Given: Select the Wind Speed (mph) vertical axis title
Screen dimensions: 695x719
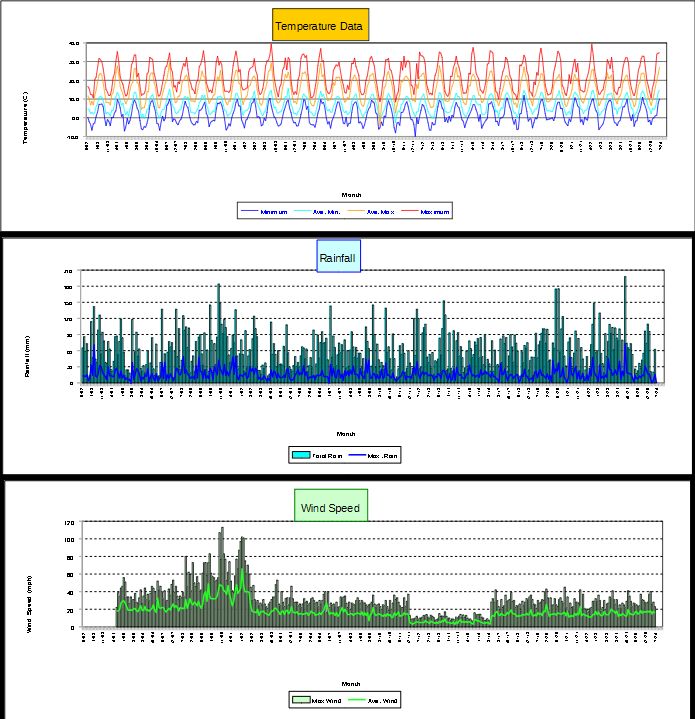Looking at the screenshot, I should pyautogui.click(x=29, y=604).
